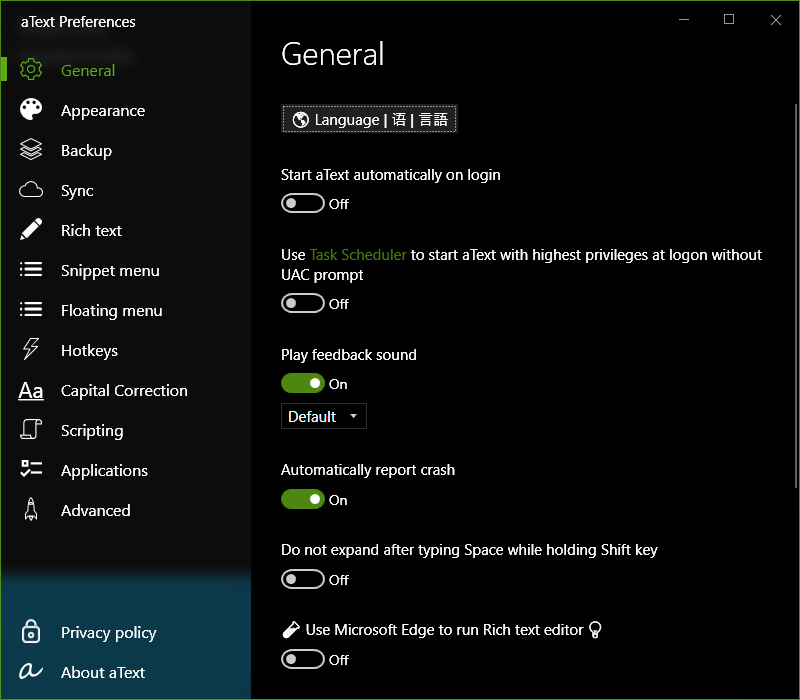Turn off Play feedback sound
The height and width of the screenshot is (700, 800).
click(x=303, y=384)
